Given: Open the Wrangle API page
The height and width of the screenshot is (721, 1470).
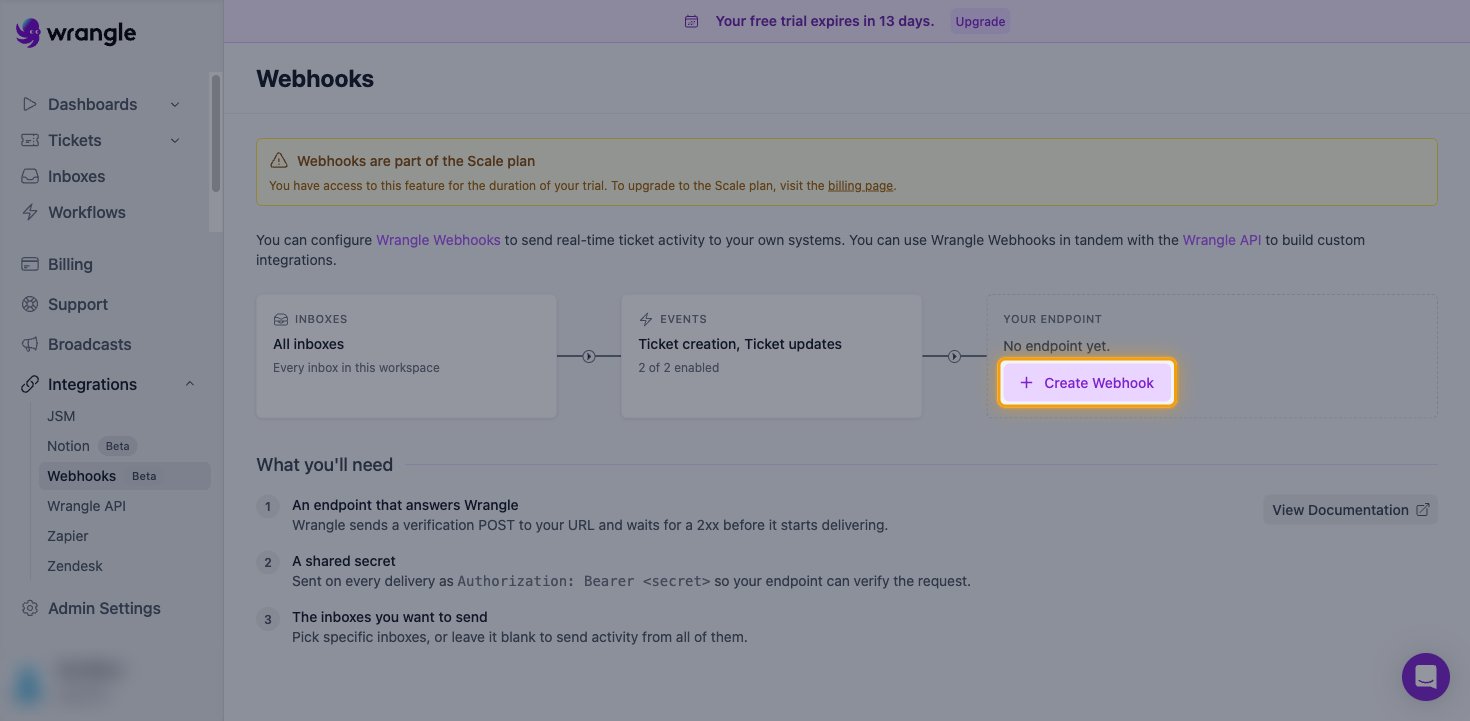Looking at the screenshot, I should [x=86, y=506].
